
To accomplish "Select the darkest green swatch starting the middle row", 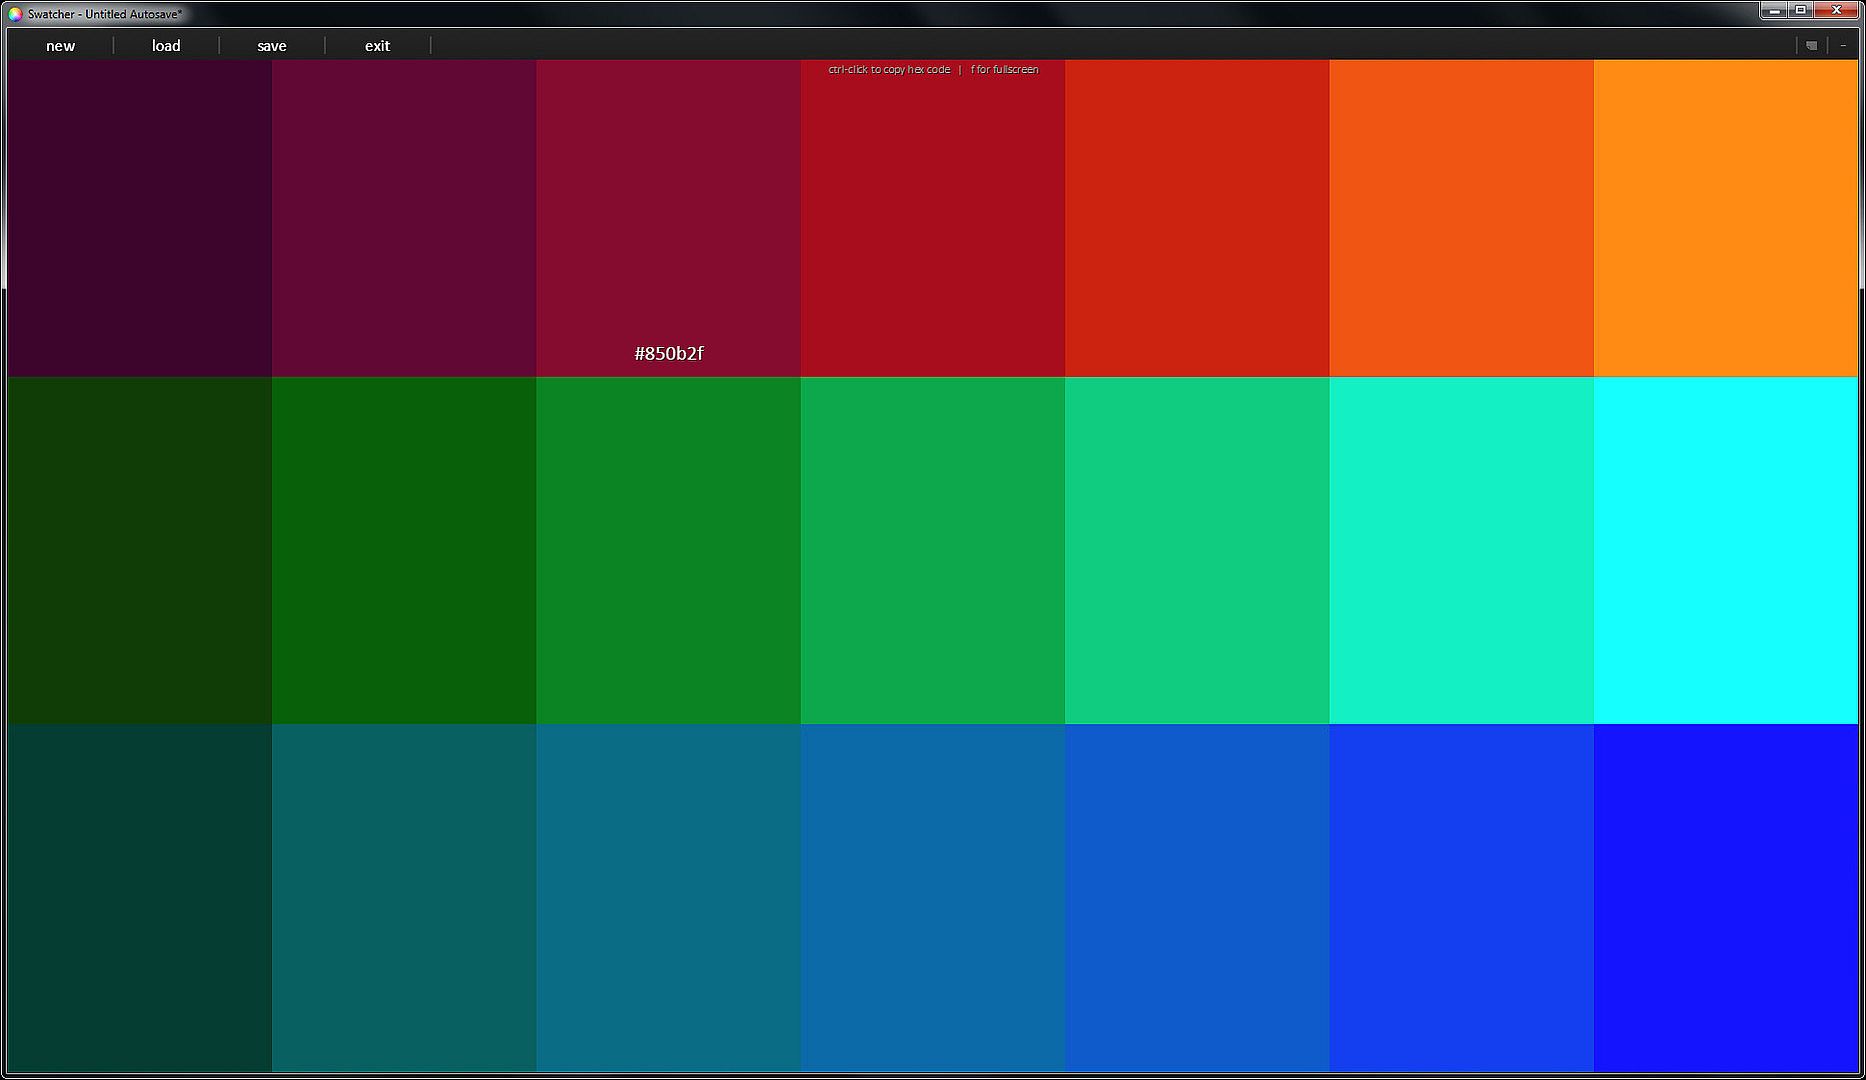I will 139,550.
